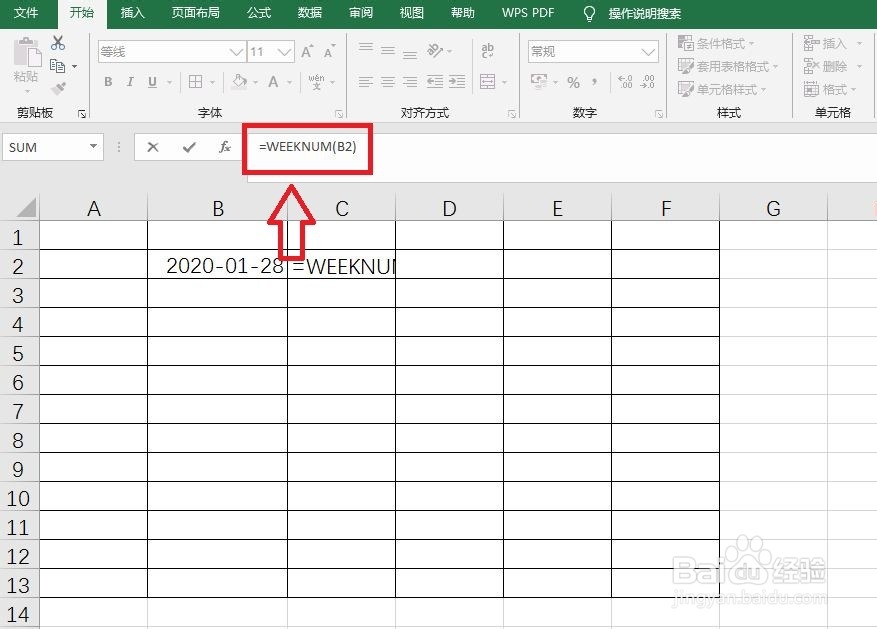877x629 pixels.
Task: Toggle bold formatting B button
Action: coord(108,82)
